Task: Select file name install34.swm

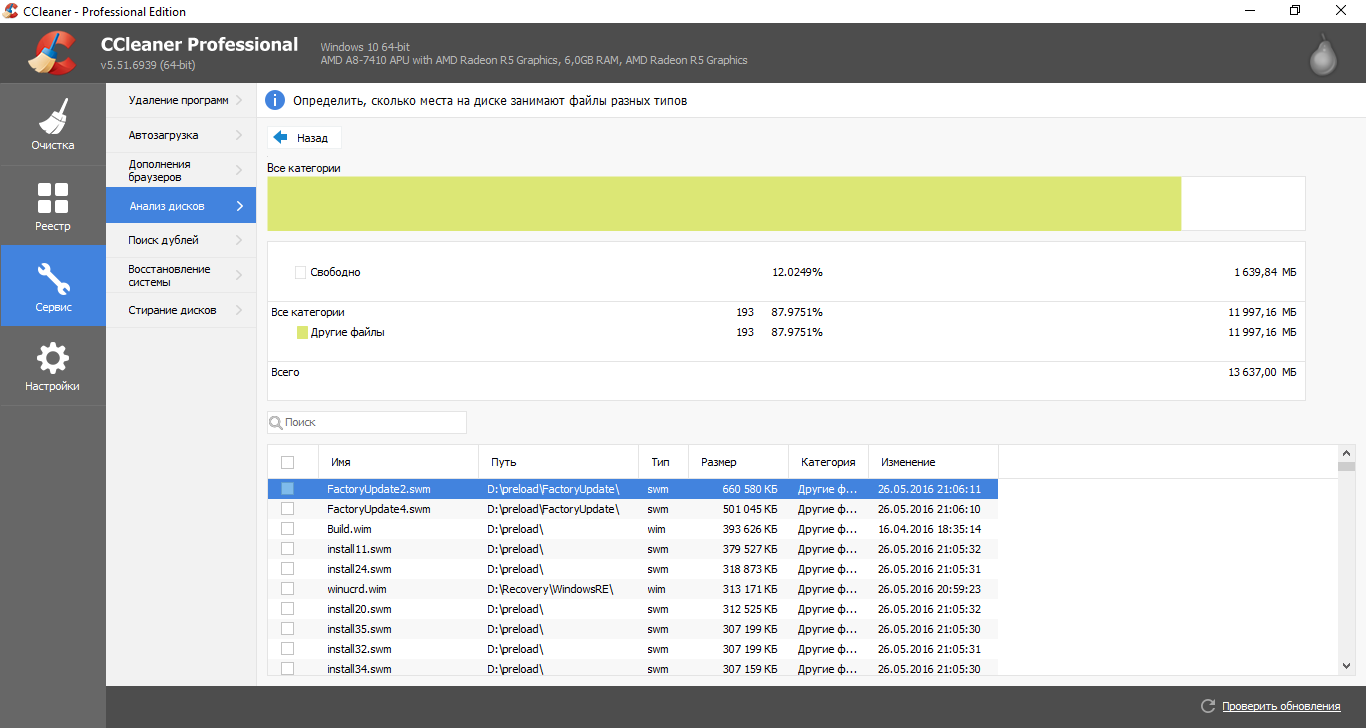Action: [359, 669]
